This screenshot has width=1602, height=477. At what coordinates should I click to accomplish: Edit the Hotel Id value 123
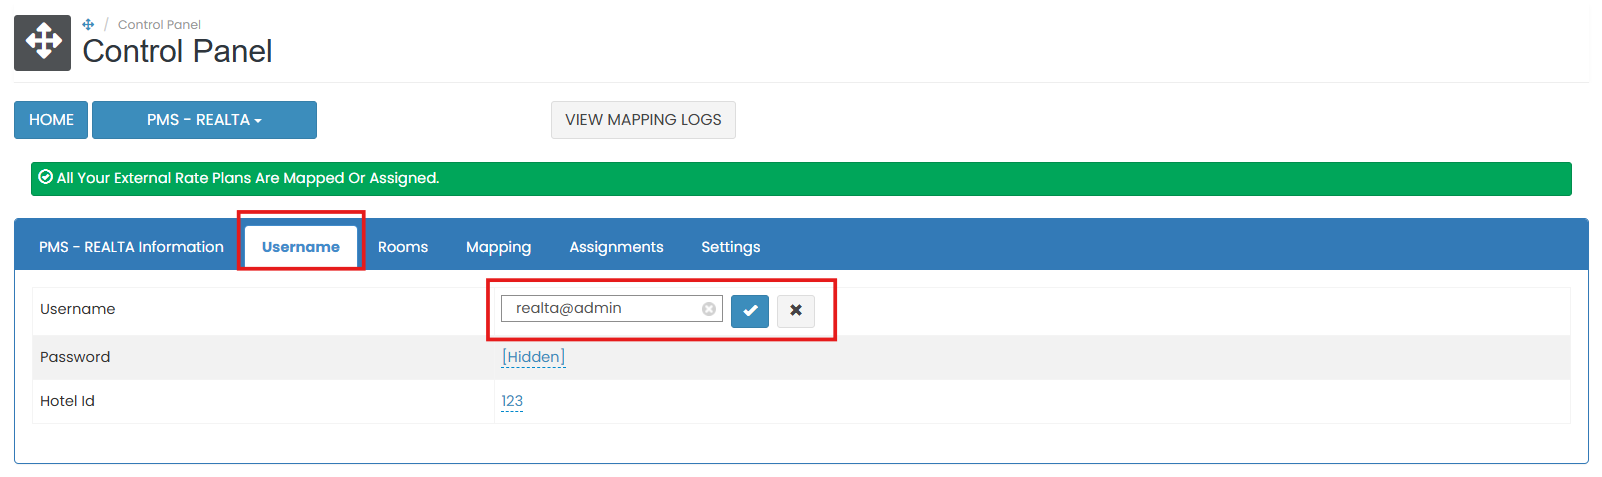pyautogui.click(x=512, y=401)
